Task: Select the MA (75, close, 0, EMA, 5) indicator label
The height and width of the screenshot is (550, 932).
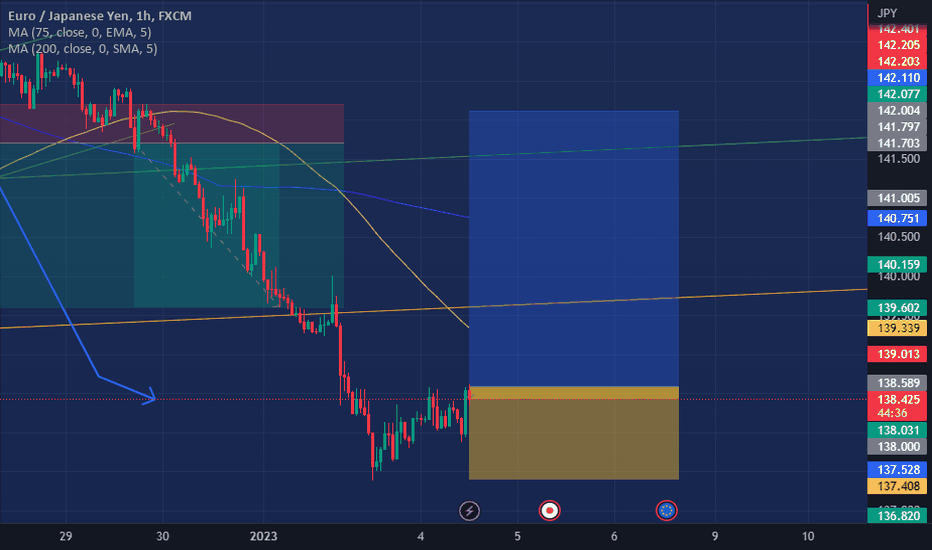Action: [x=80, y=33]
